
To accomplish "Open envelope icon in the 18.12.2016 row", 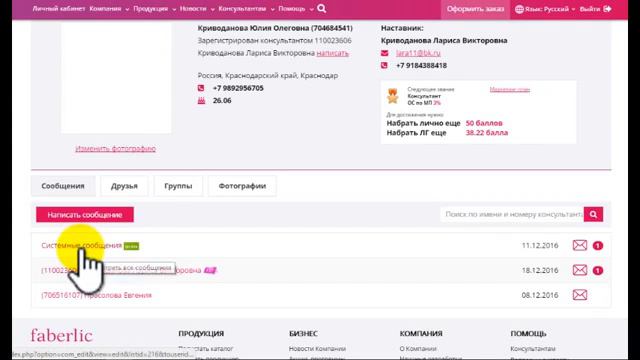I will 580,270.
